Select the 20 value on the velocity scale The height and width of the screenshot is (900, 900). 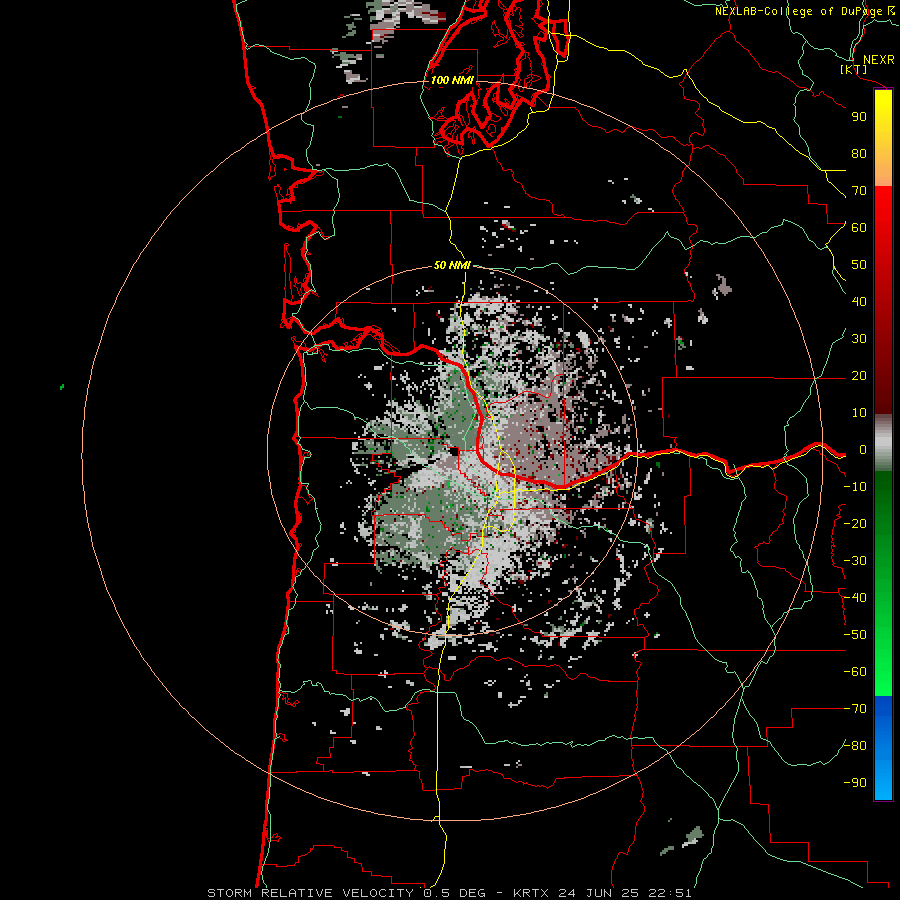[x=859, y=375]
